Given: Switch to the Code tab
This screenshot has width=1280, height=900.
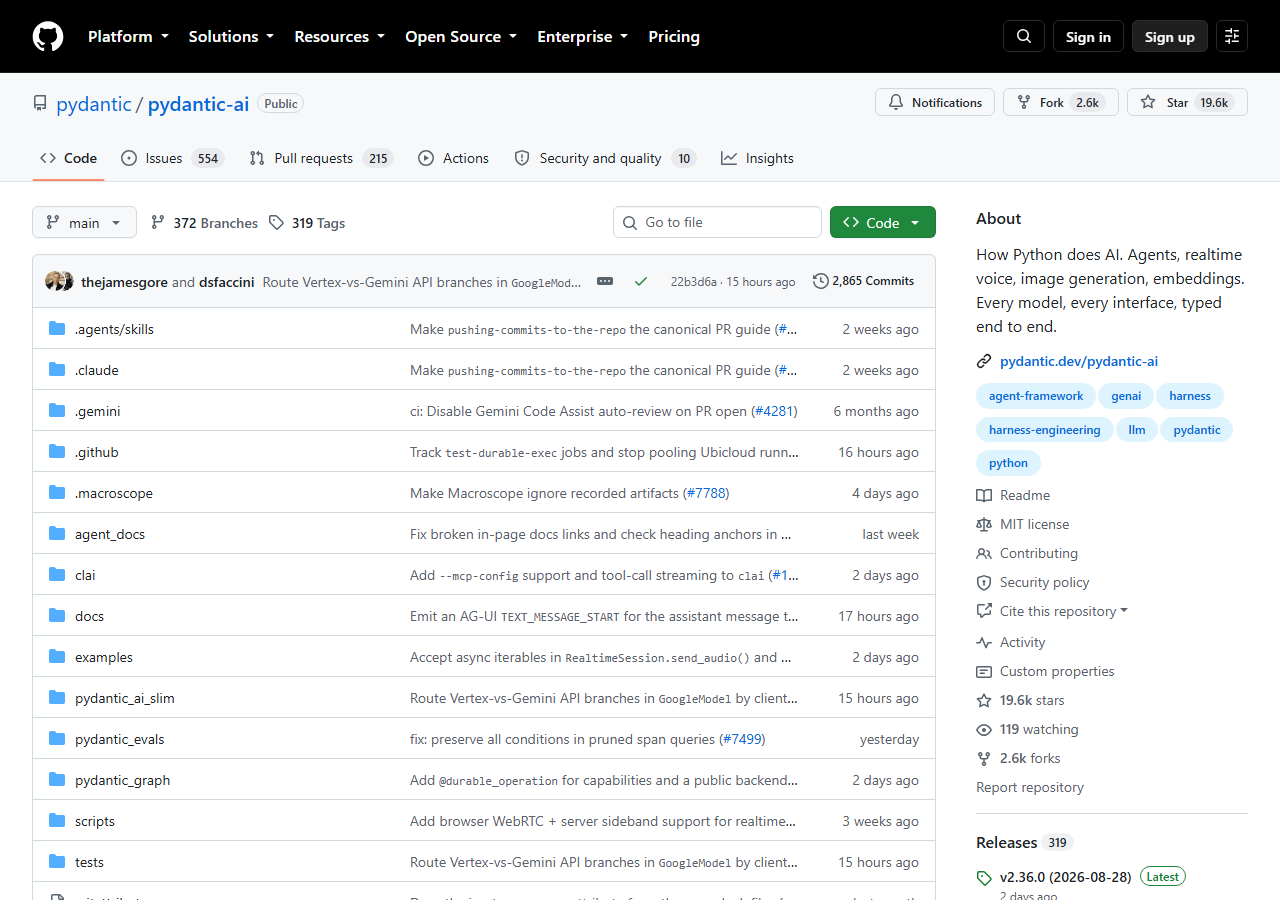Looking at the screenshot, I should 68,158.
